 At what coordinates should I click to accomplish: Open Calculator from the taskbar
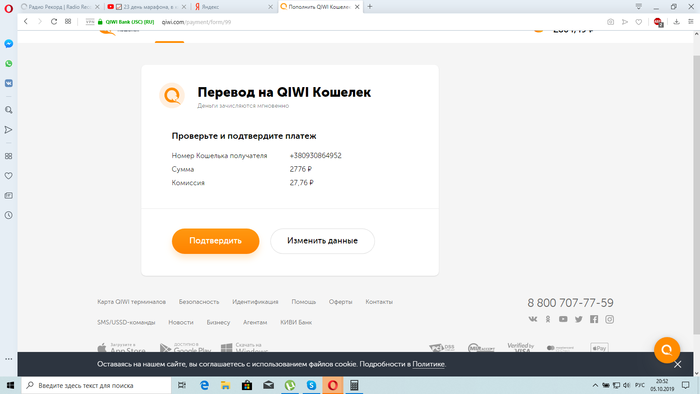tap(354, 386)
